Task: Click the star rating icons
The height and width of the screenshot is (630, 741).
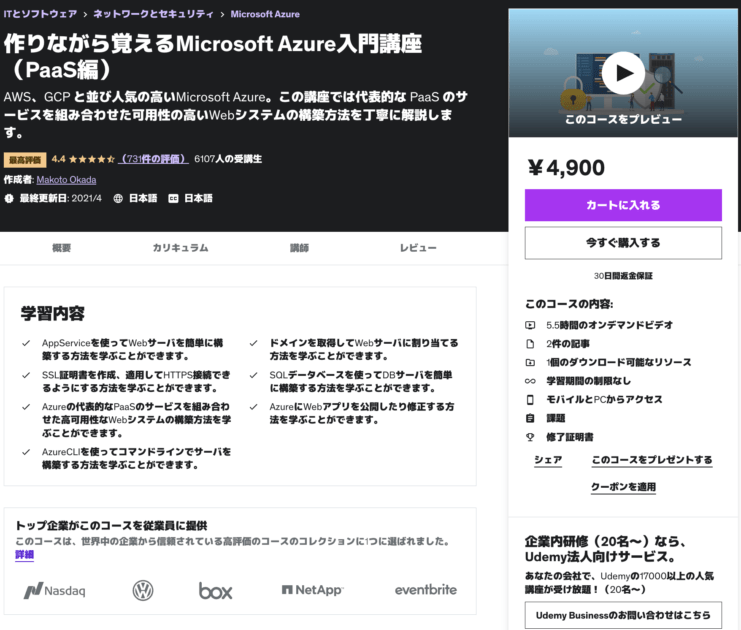Action: pyautogui.click(x=92, y=159)
